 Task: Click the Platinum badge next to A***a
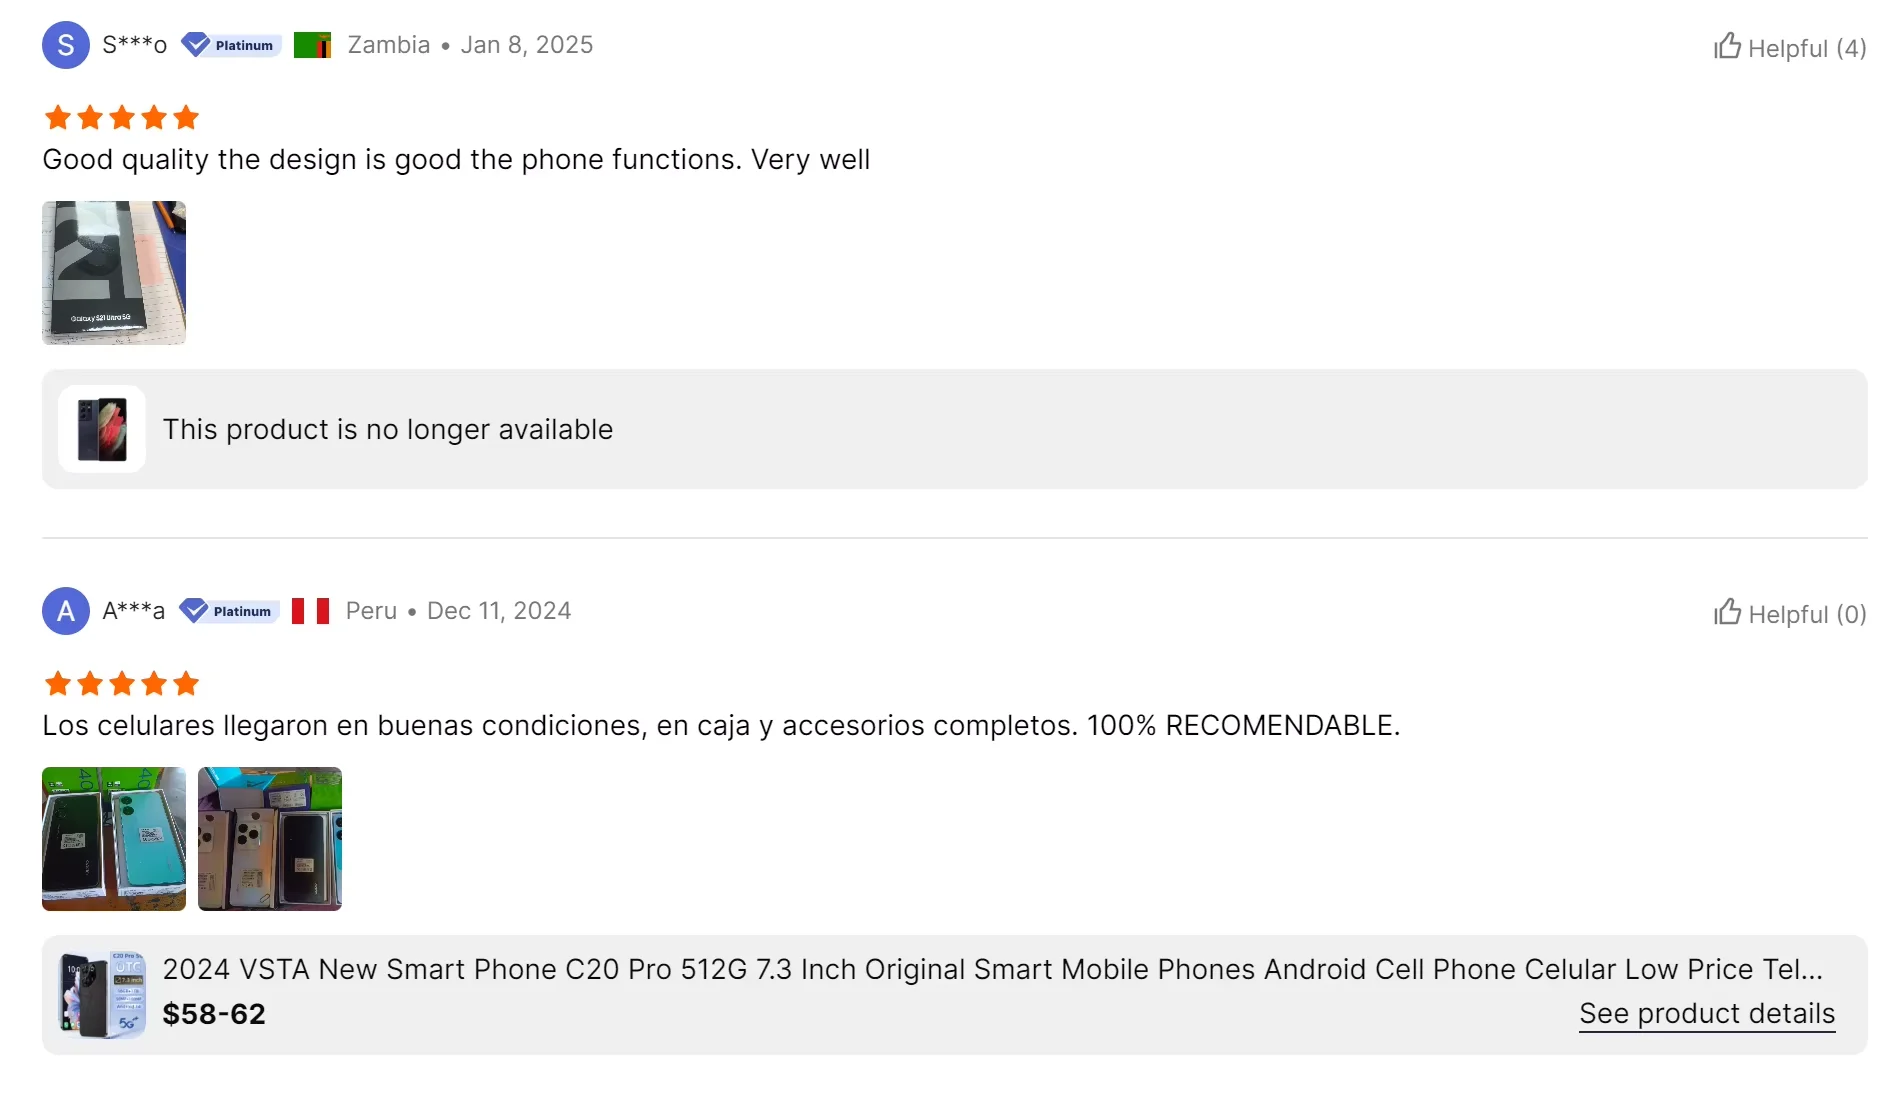[x=230, y=611]
